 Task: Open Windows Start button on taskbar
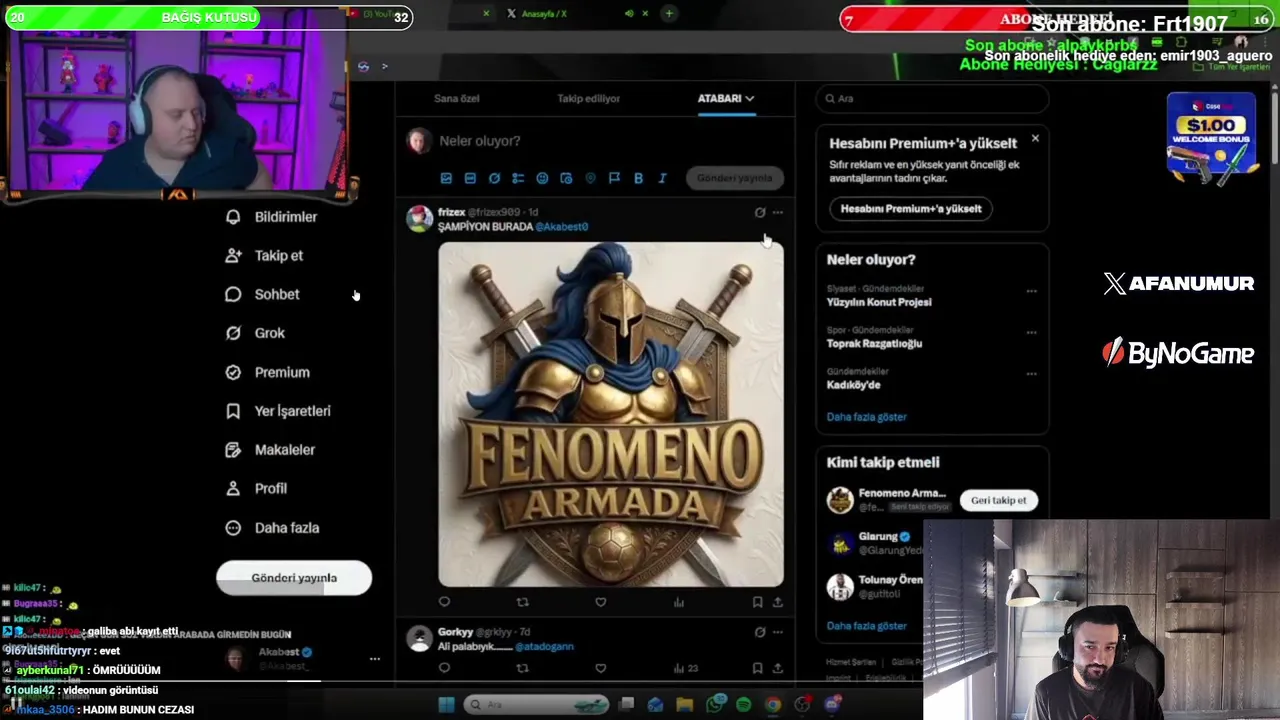446,705
